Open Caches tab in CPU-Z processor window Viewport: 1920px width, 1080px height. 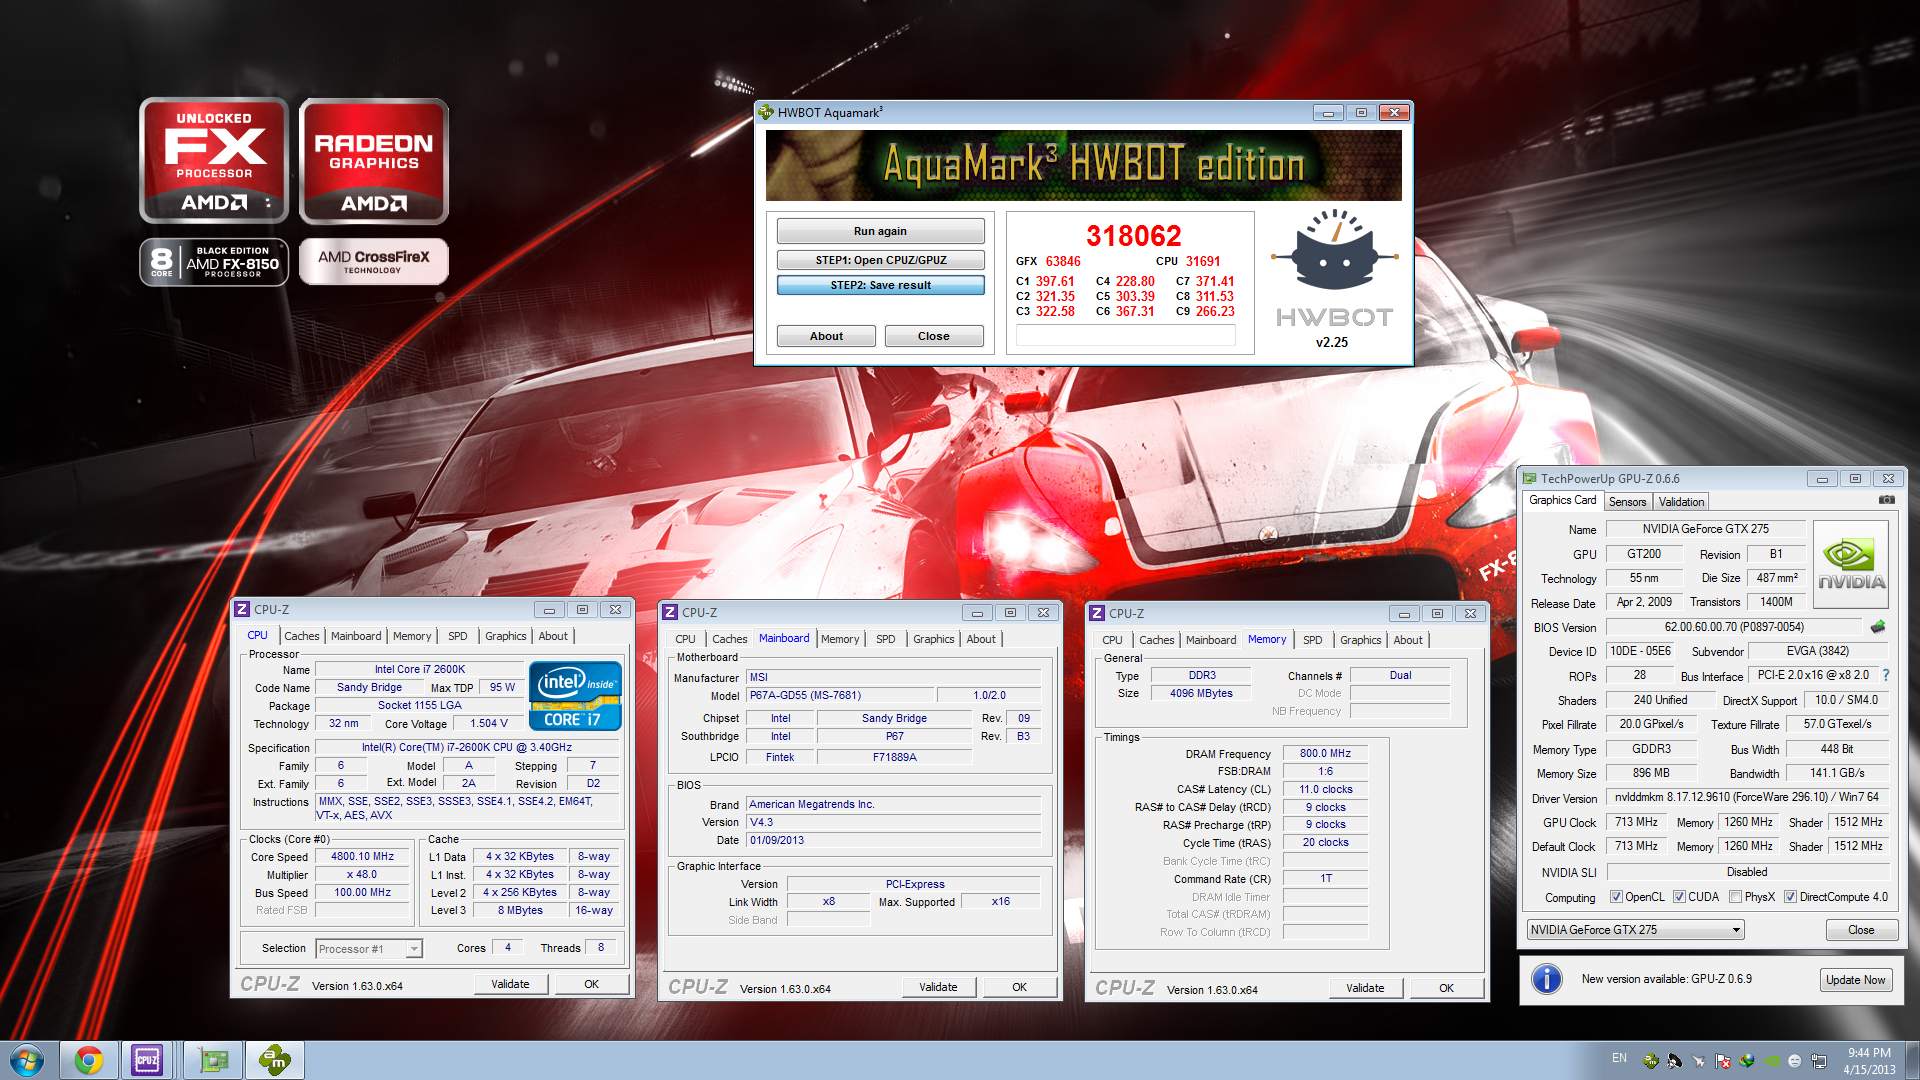[x=301, y=636]
